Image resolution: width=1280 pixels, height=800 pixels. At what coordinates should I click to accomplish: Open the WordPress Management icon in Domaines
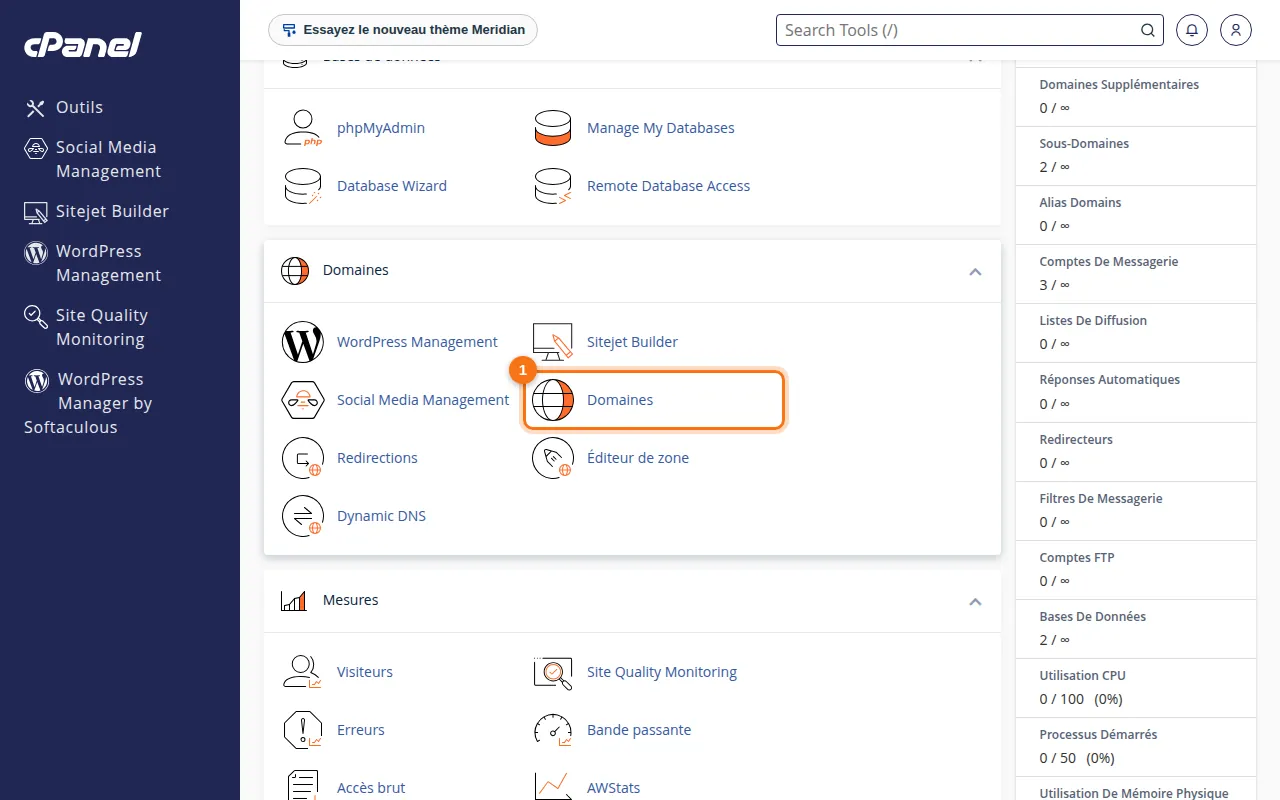tap(302, 342)
